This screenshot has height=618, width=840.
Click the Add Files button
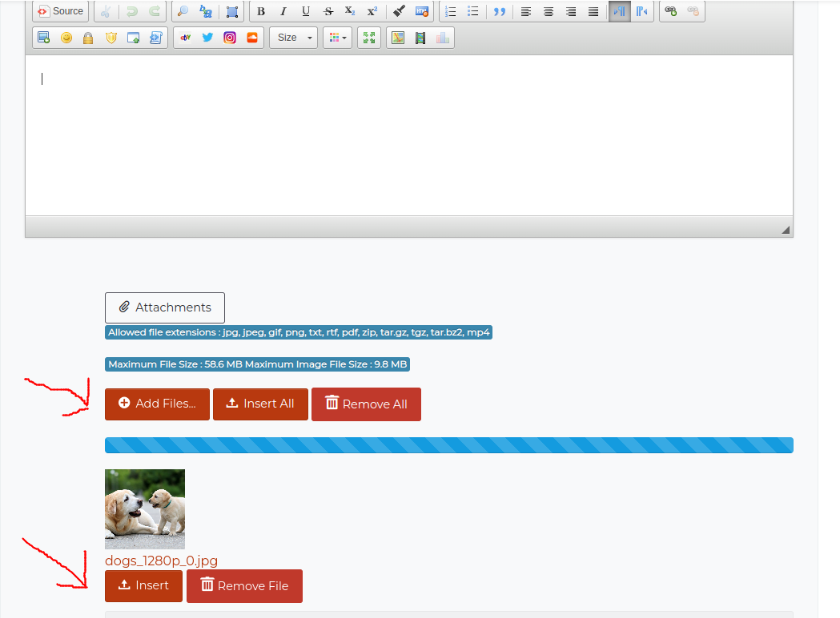pos(157,404)
